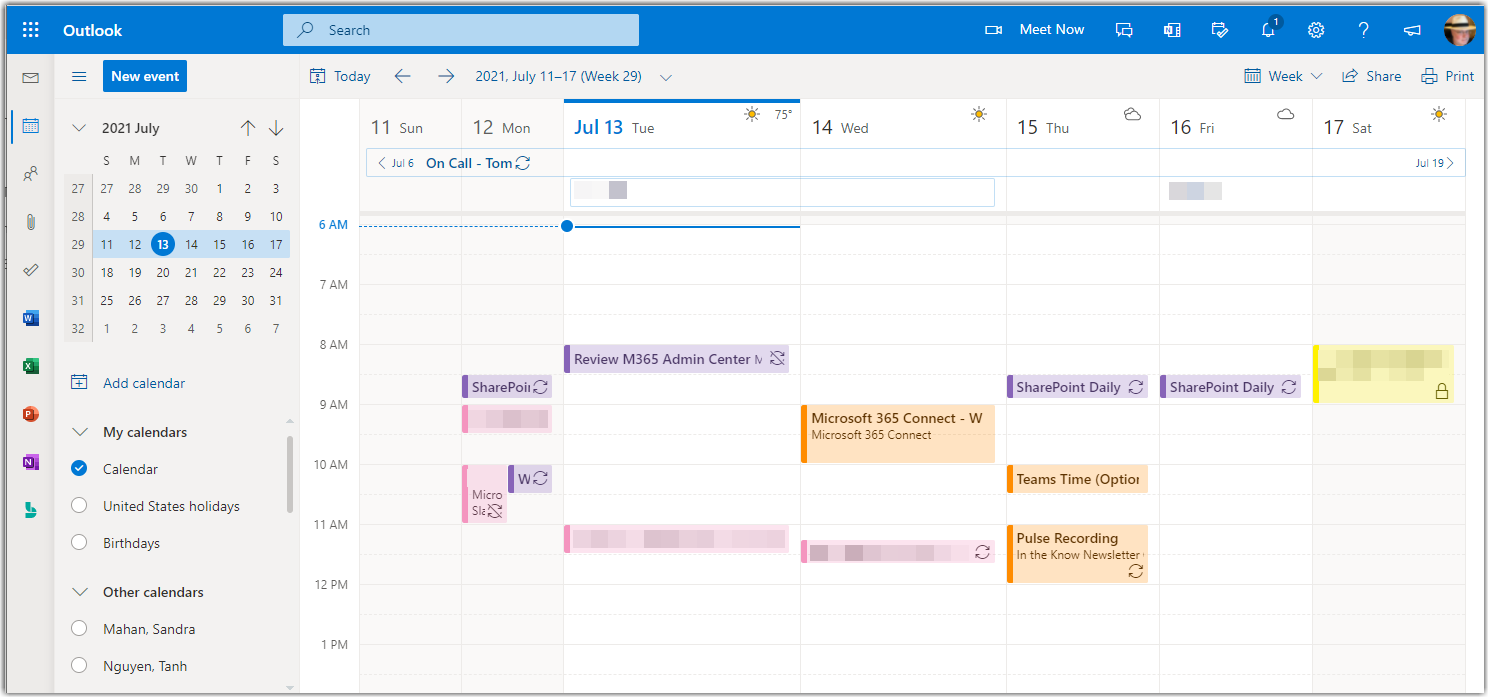Open the navigation pane hamburger menu
The width and height of the screenshot is (1489, 698).
[78, 76]
